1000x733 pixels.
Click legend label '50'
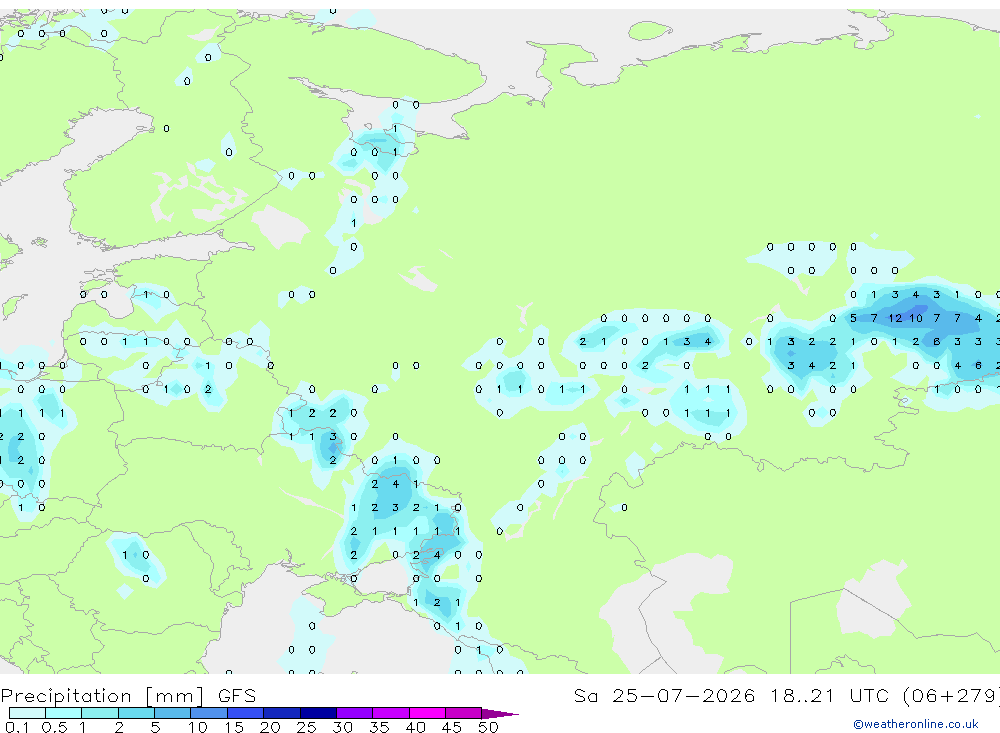[x=488, y=727]
